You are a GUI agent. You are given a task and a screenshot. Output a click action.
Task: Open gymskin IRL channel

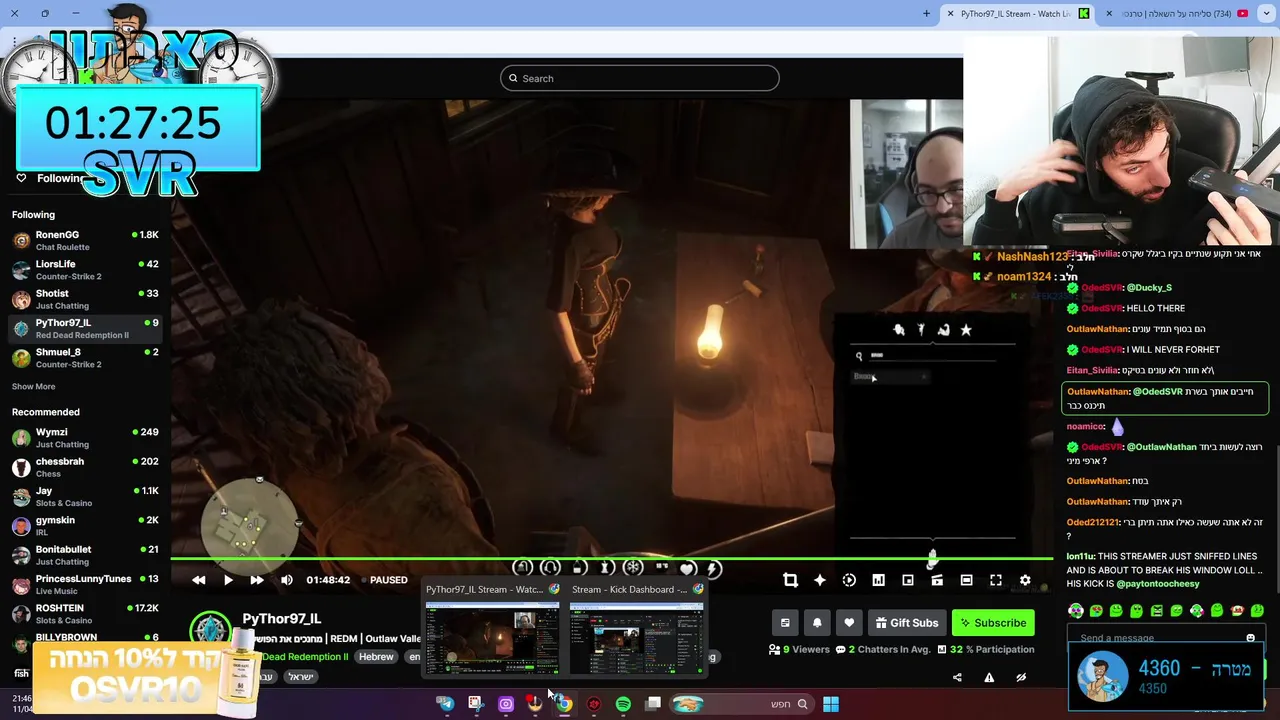coord(85,526)
